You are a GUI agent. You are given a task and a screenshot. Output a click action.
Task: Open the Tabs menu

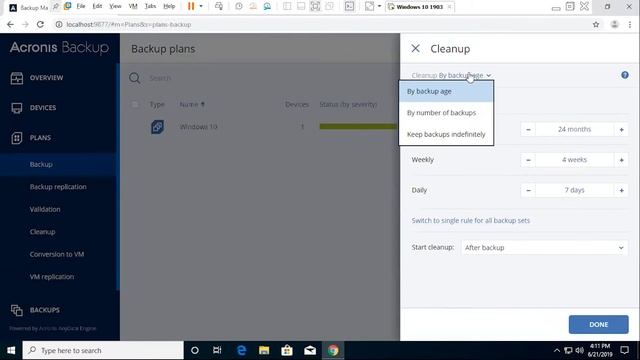150,7
